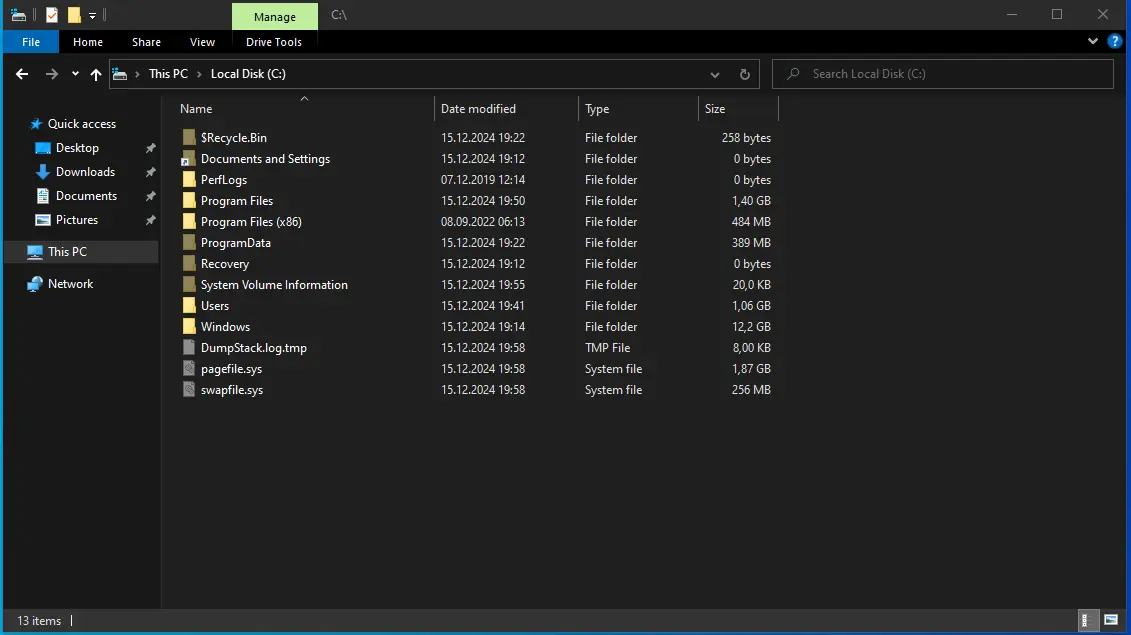Refresh the Local Disk (C:) view
Viewport: 1131px width, 635px height.
[744, 74]
